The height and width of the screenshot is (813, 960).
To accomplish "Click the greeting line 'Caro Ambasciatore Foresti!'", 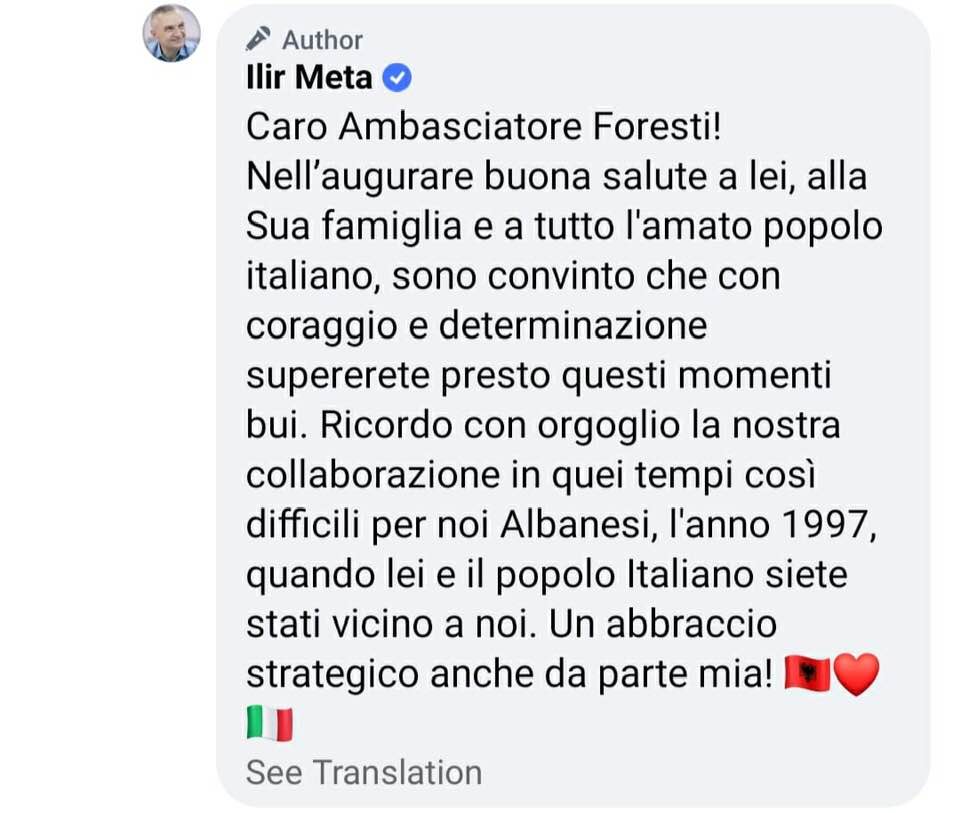I will 484,127.
